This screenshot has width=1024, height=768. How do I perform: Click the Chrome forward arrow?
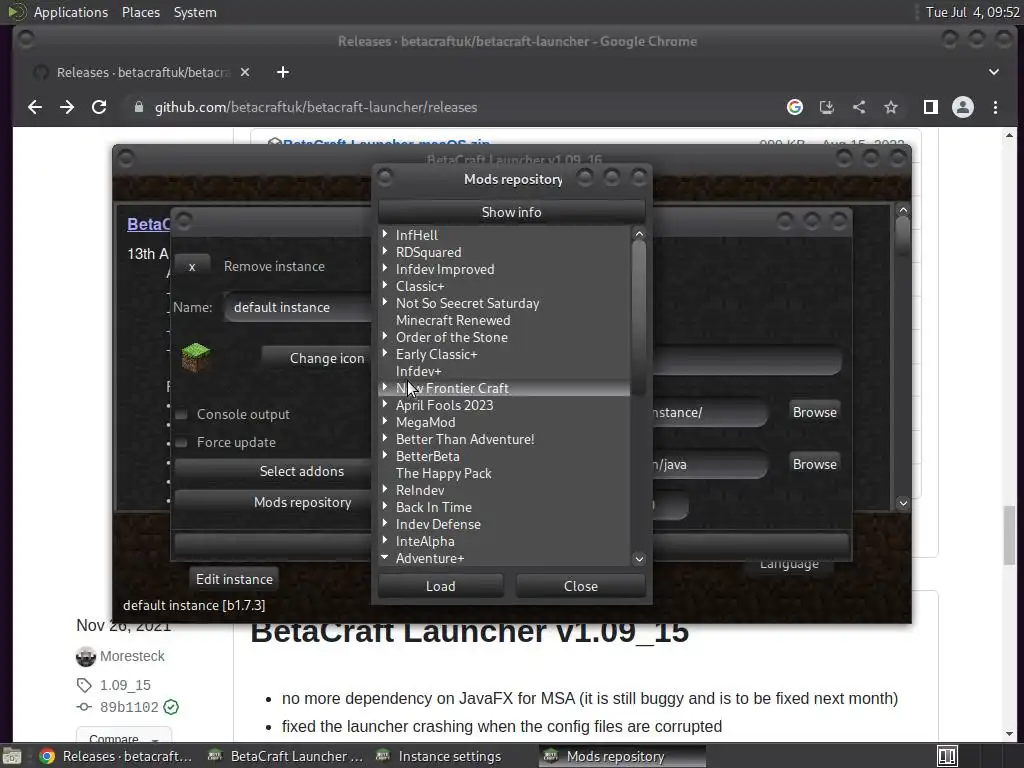[67, 107]
